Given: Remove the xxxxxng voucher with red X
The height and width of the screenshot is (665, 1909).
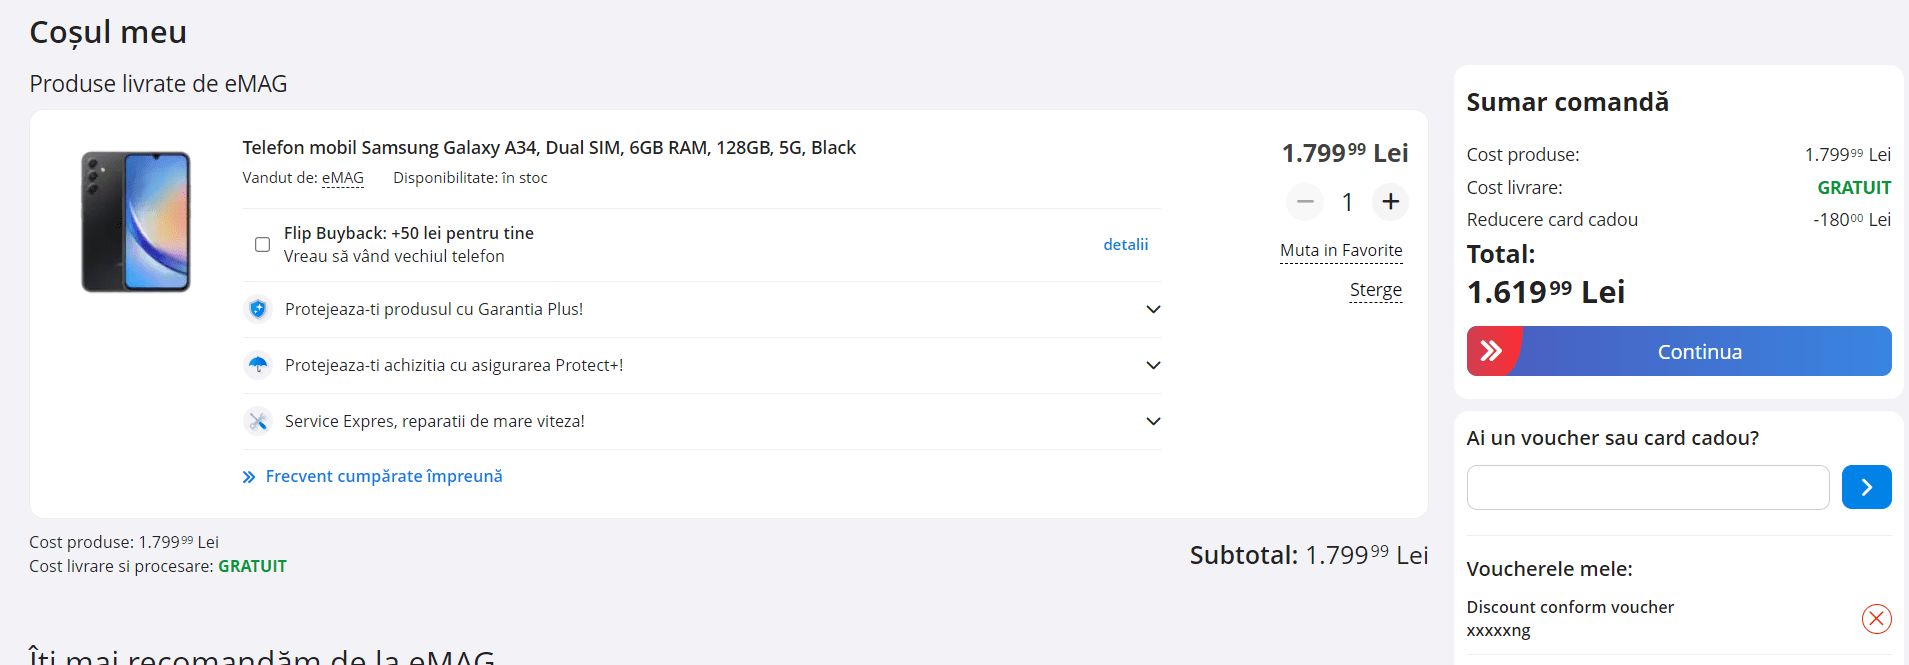Looking at the screenshot, I should pos(1876,619).
